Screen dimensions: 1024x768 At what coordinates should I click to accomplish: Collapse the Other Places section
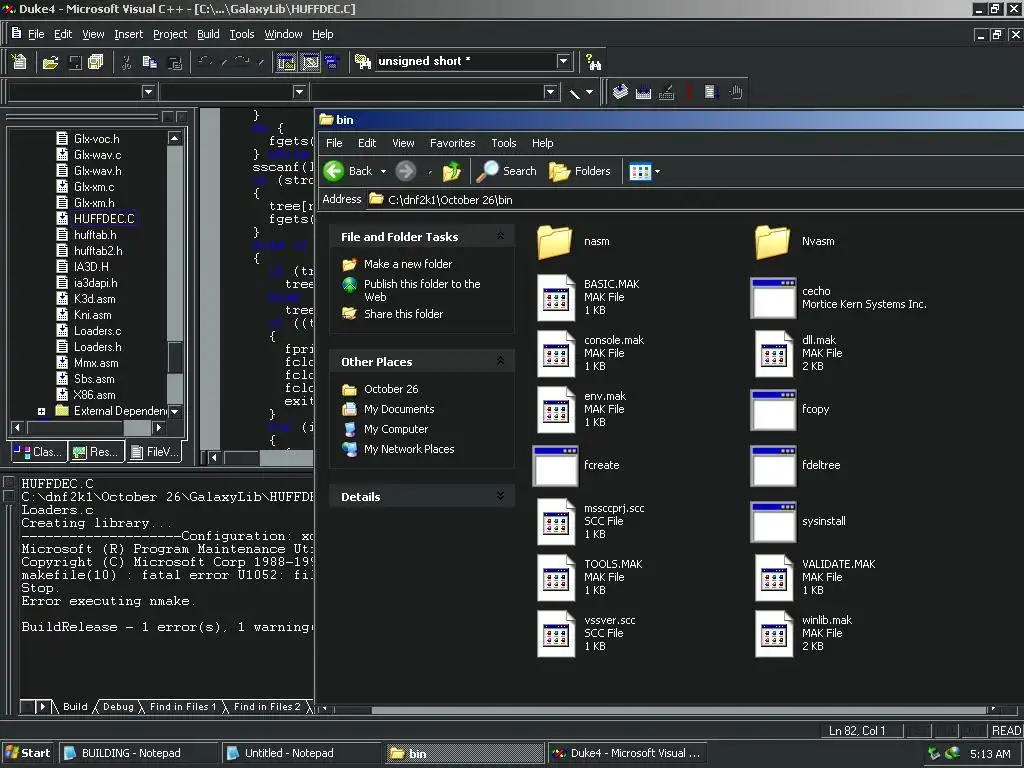tap(500, 360)
